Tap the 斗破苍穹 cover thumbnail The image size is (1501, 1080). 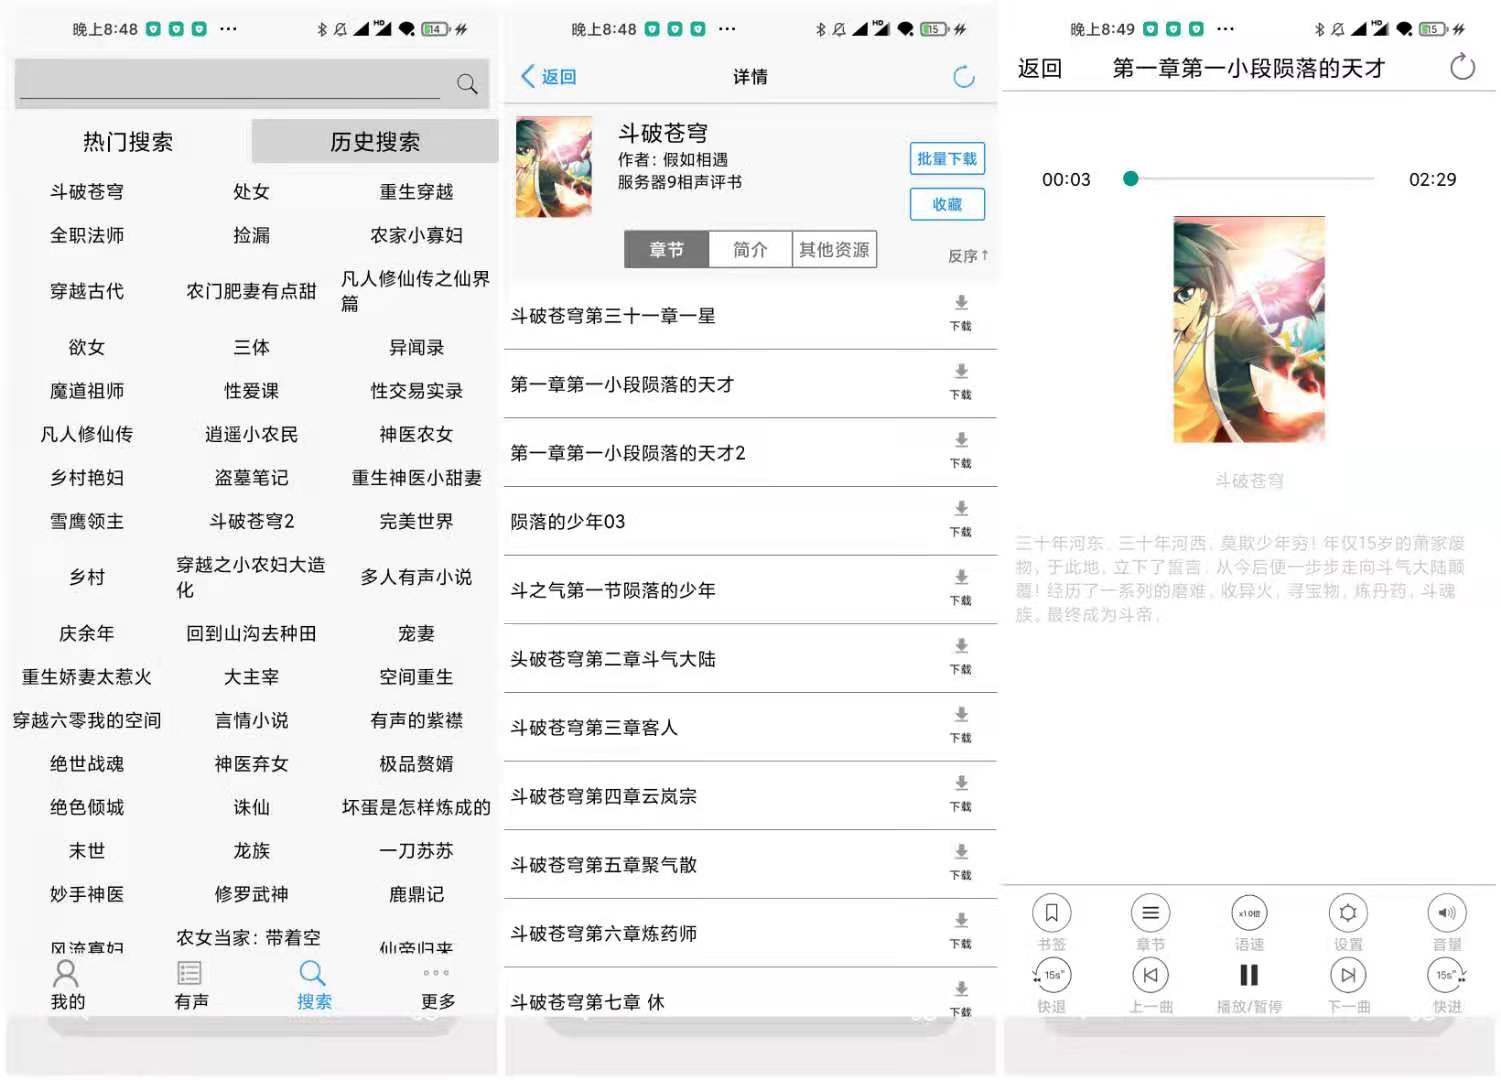click(553, 167)
